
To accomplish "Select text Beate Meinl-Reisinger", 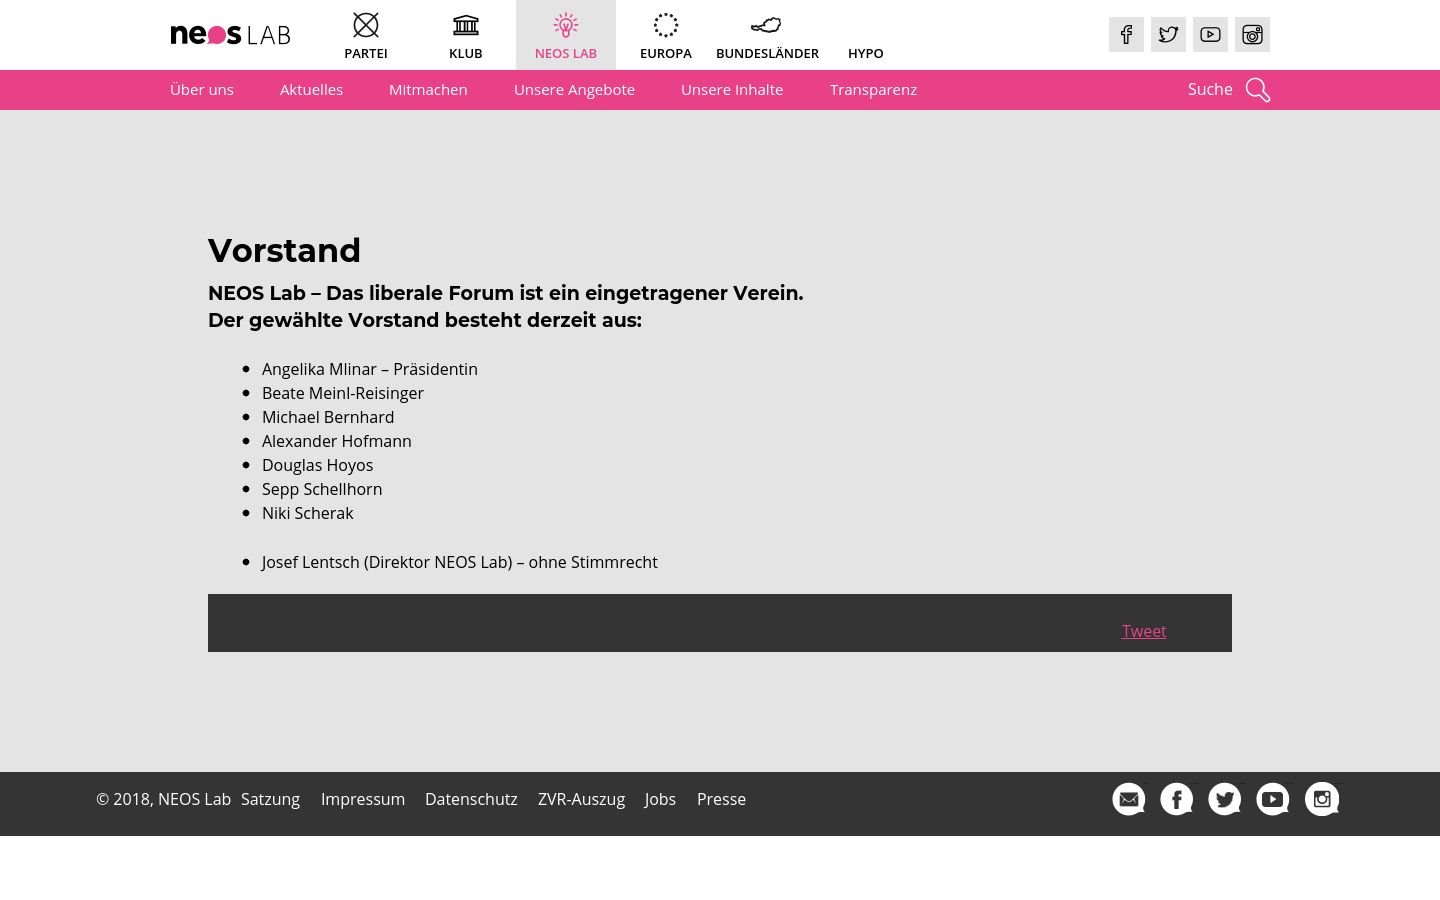I will pyautogui.click(x=343, y=393).
